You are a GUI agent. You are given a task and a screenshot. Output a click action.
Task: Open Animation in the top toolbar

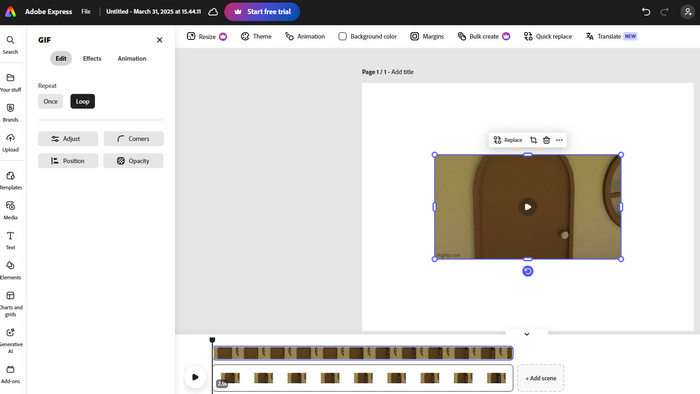[305, 37]
